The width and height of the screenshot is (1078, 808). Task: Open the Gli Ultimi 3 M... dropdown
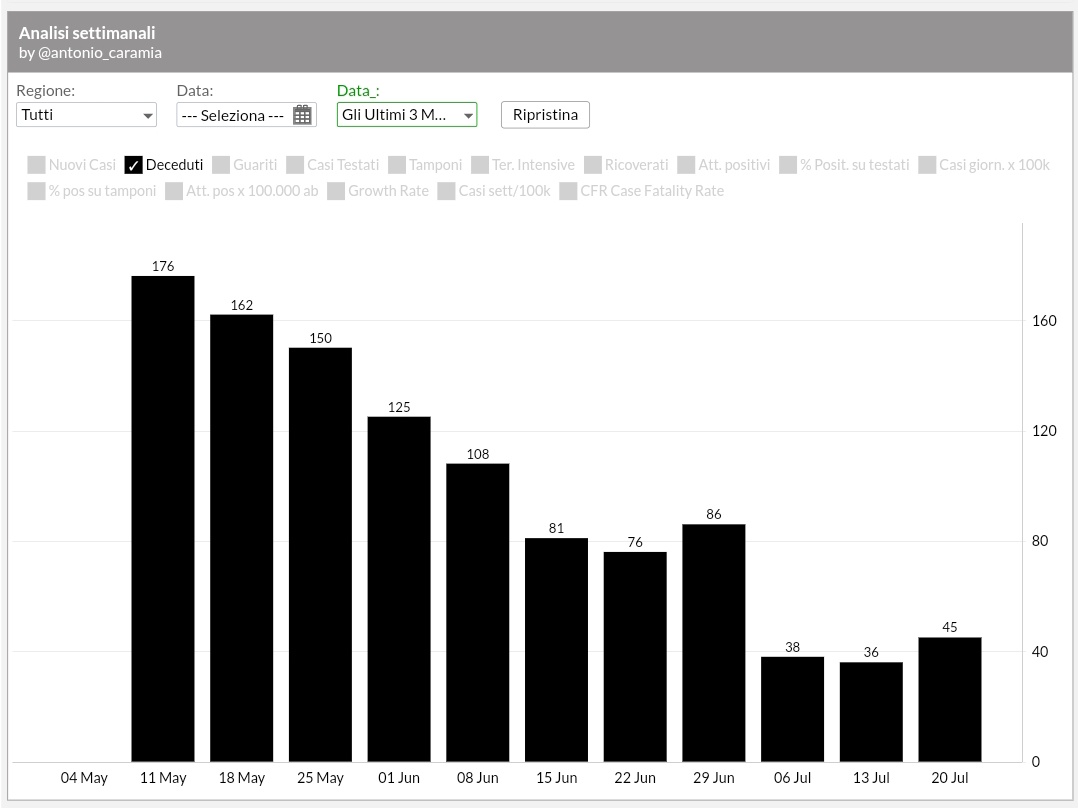(x=407, y=115)
